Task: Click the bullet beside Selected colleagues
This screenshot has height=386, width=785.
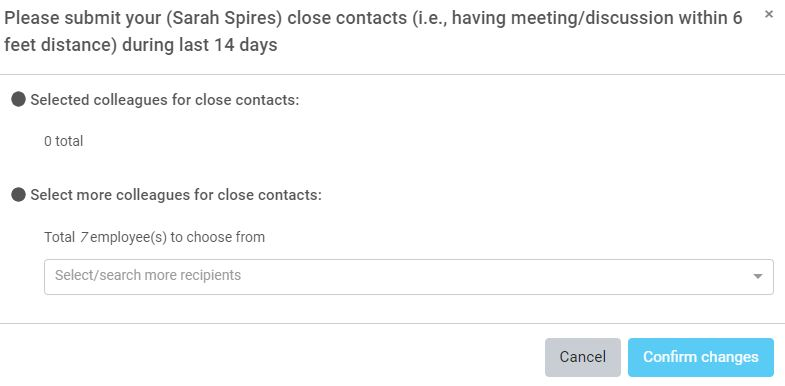Action: tap(19, 99)
